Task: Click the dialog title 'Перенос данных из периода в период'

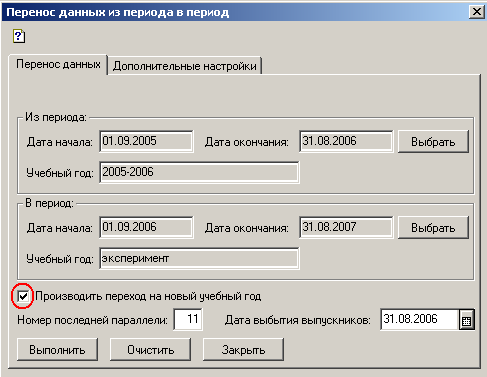Action: (118, 12)
